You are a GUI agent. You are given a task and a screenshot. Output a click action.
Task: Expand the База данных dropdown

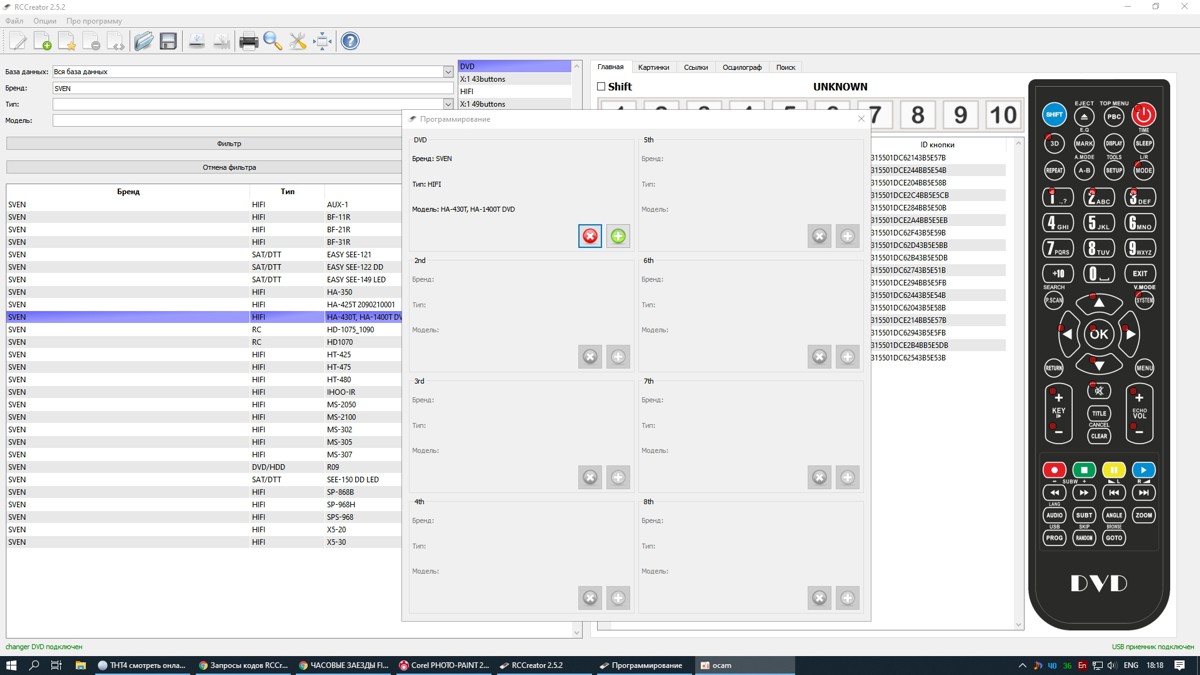447,72
